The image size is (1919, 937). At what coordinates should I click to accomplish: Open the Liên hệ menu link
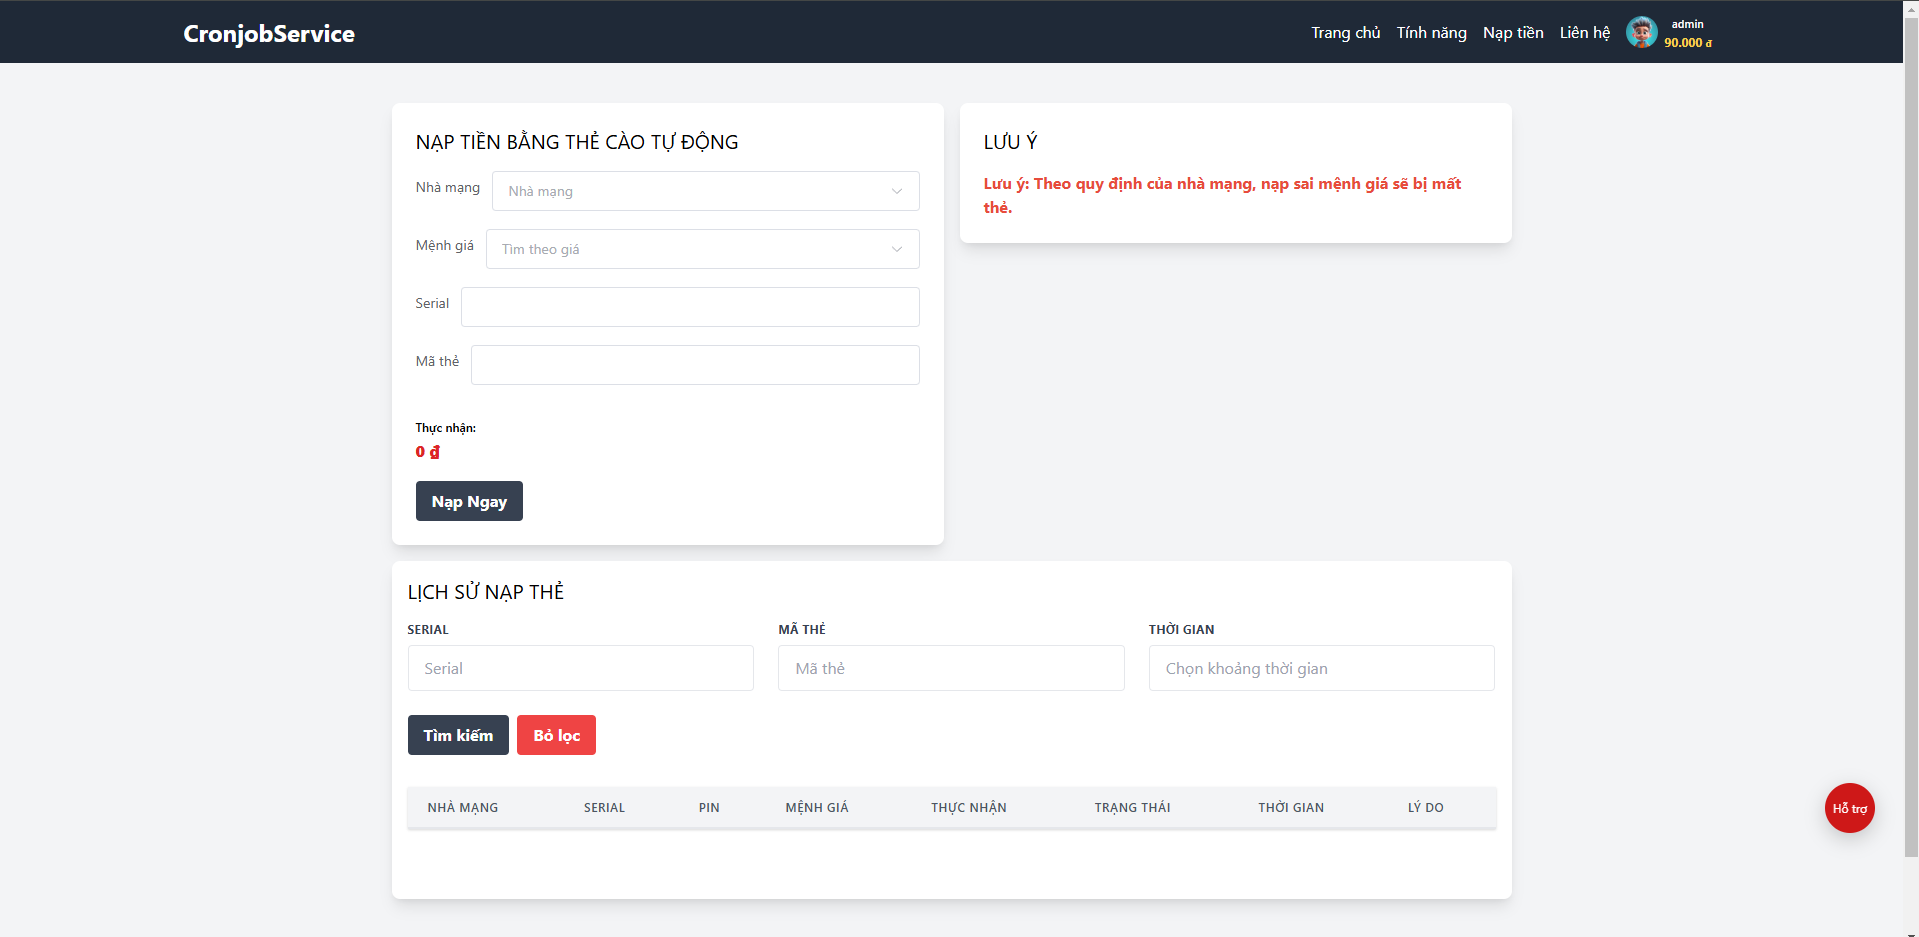[x=1584, y=33]
